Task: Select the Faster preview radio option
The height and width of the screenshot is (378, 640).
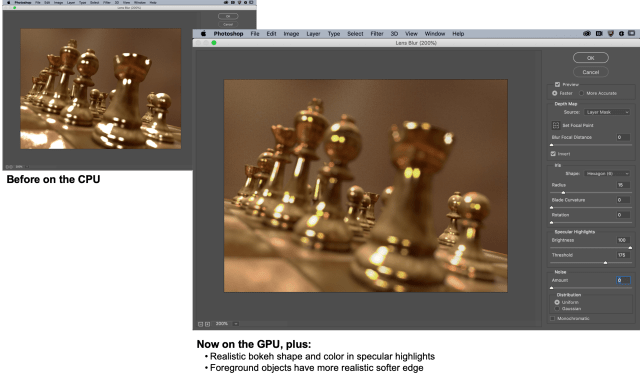Action: tap(554, 93)
